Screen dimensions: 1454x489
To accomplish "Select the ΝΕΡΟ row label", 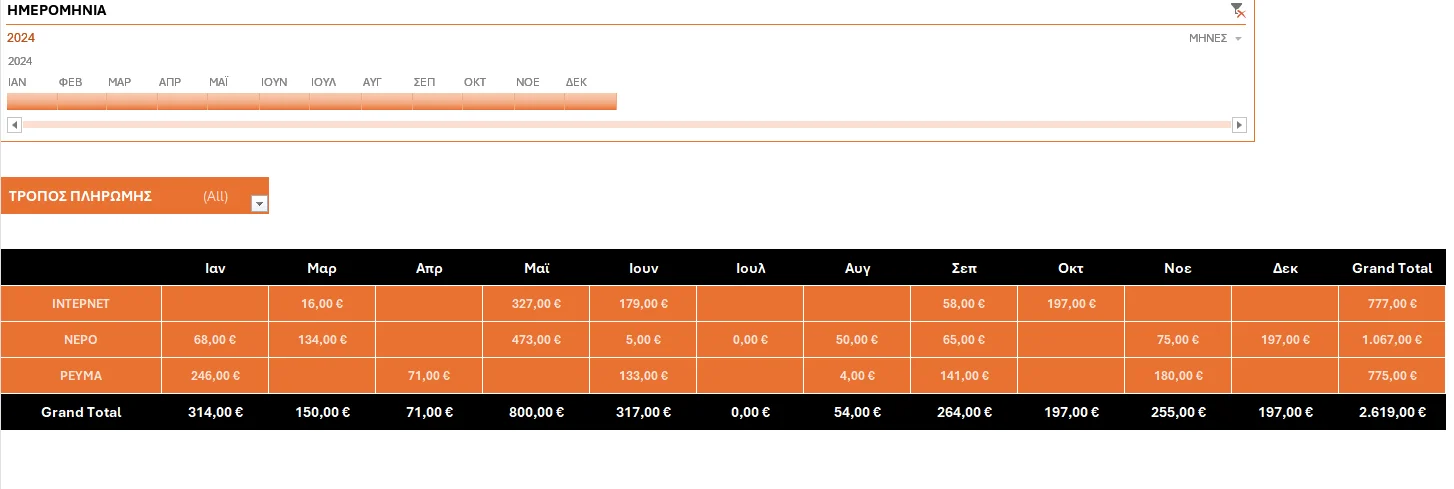I will pyautogui.click(x=81, y=340).
